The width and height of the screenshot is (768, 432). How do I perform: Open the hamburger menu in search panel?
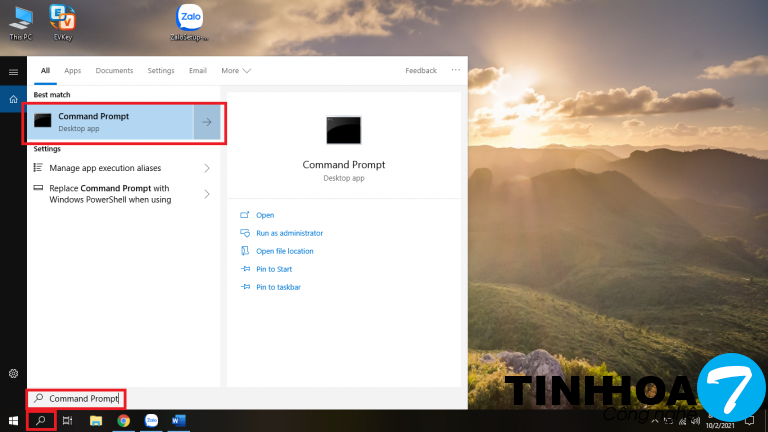tap(13, 72)
